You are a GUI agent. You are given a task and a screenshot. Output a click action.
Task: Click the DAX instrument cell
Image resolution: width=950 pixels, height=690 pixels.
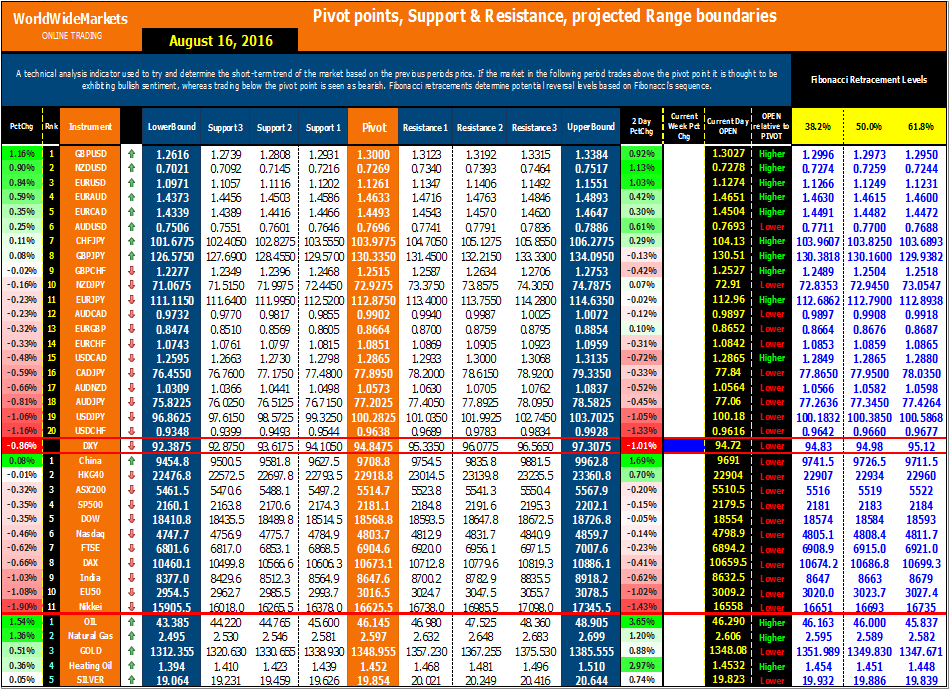[90, 563]
